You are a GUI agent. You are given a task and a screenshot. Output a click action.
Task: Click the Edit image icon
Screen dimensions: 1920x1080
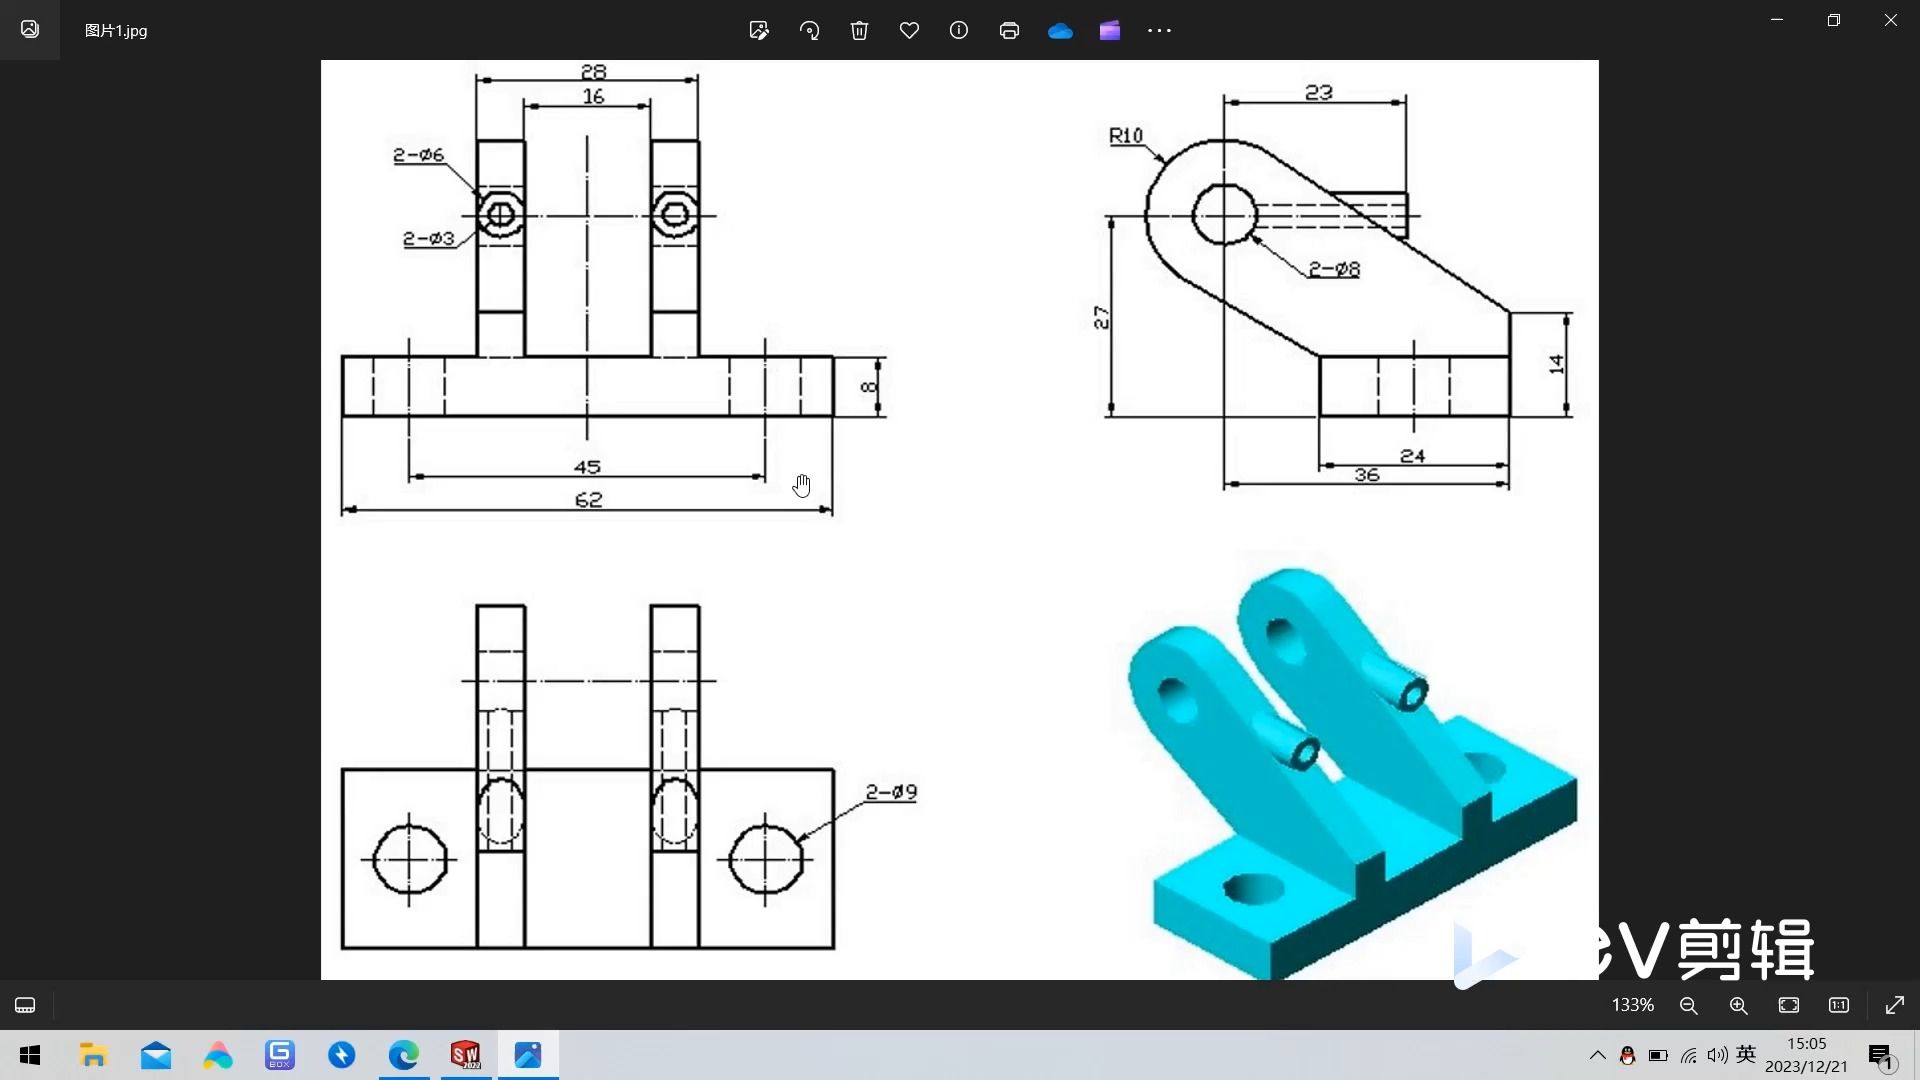click(x=759, y=30)
